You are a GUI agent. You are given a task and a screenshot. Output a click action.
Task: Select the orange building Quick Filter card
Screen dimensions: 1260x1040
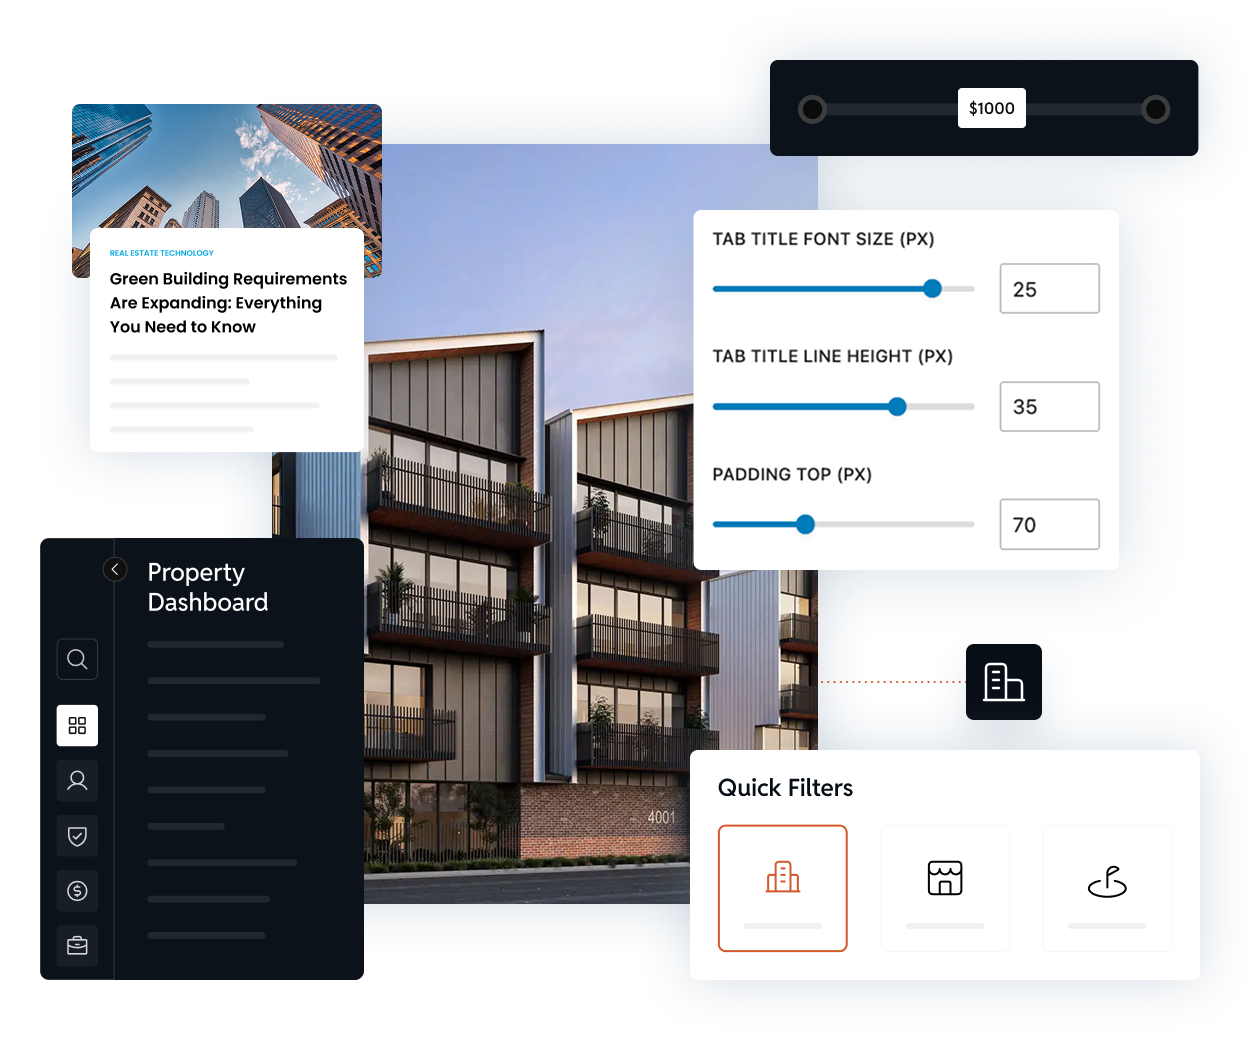coord(783,888)
